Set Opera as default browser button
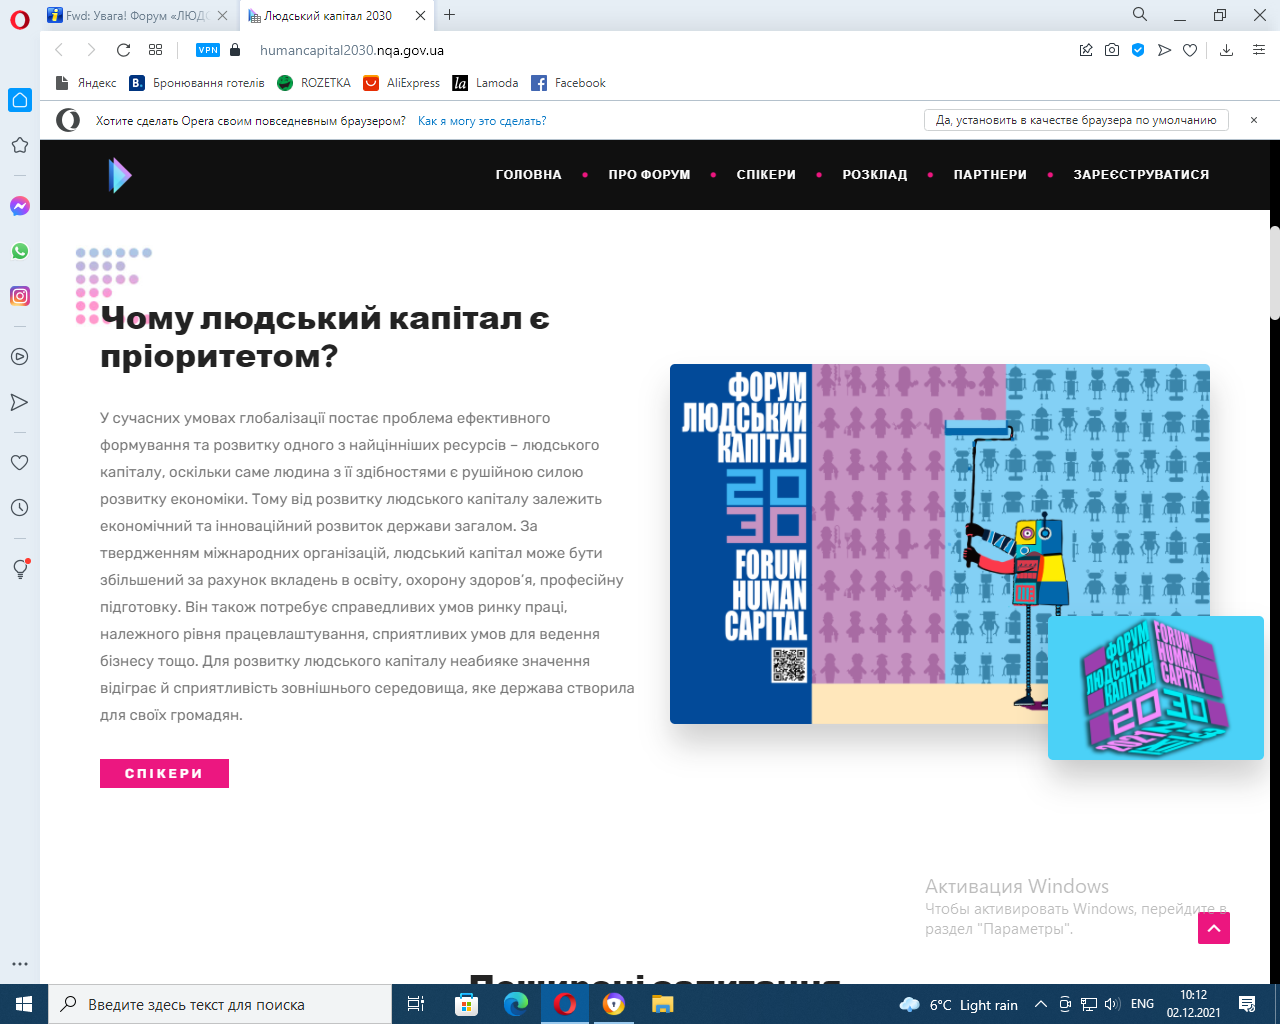1280x1024 pixels. point(1076,120)
